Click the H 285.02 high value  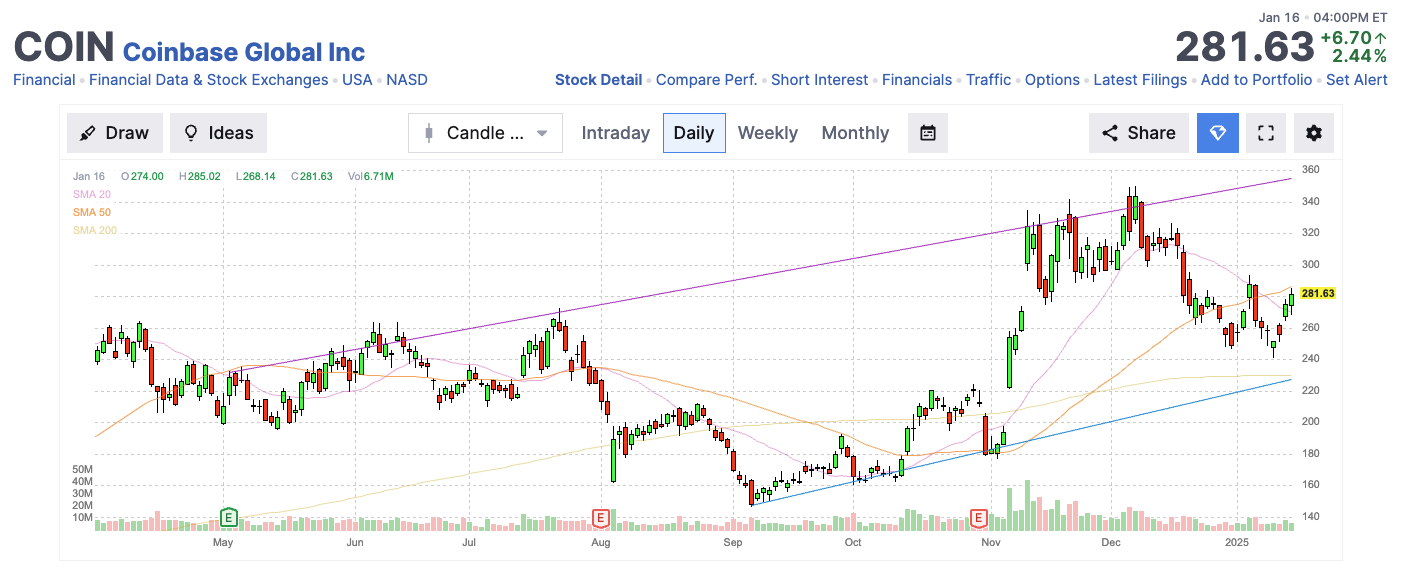tap(200, 176)
